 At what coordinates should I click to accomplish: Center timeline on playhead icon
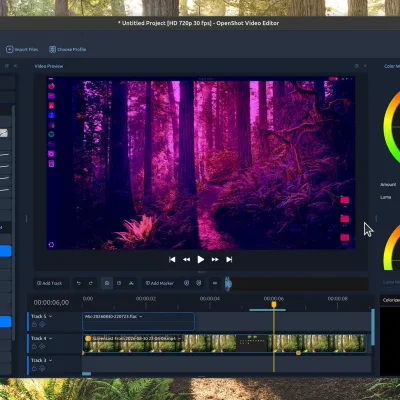click(215, 283)
